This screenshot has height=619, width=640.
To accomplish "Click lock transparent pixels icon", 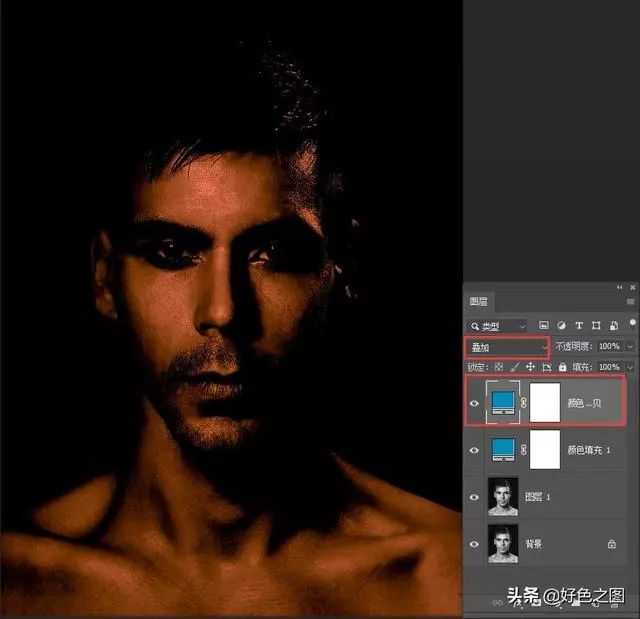I will point(499,367).
